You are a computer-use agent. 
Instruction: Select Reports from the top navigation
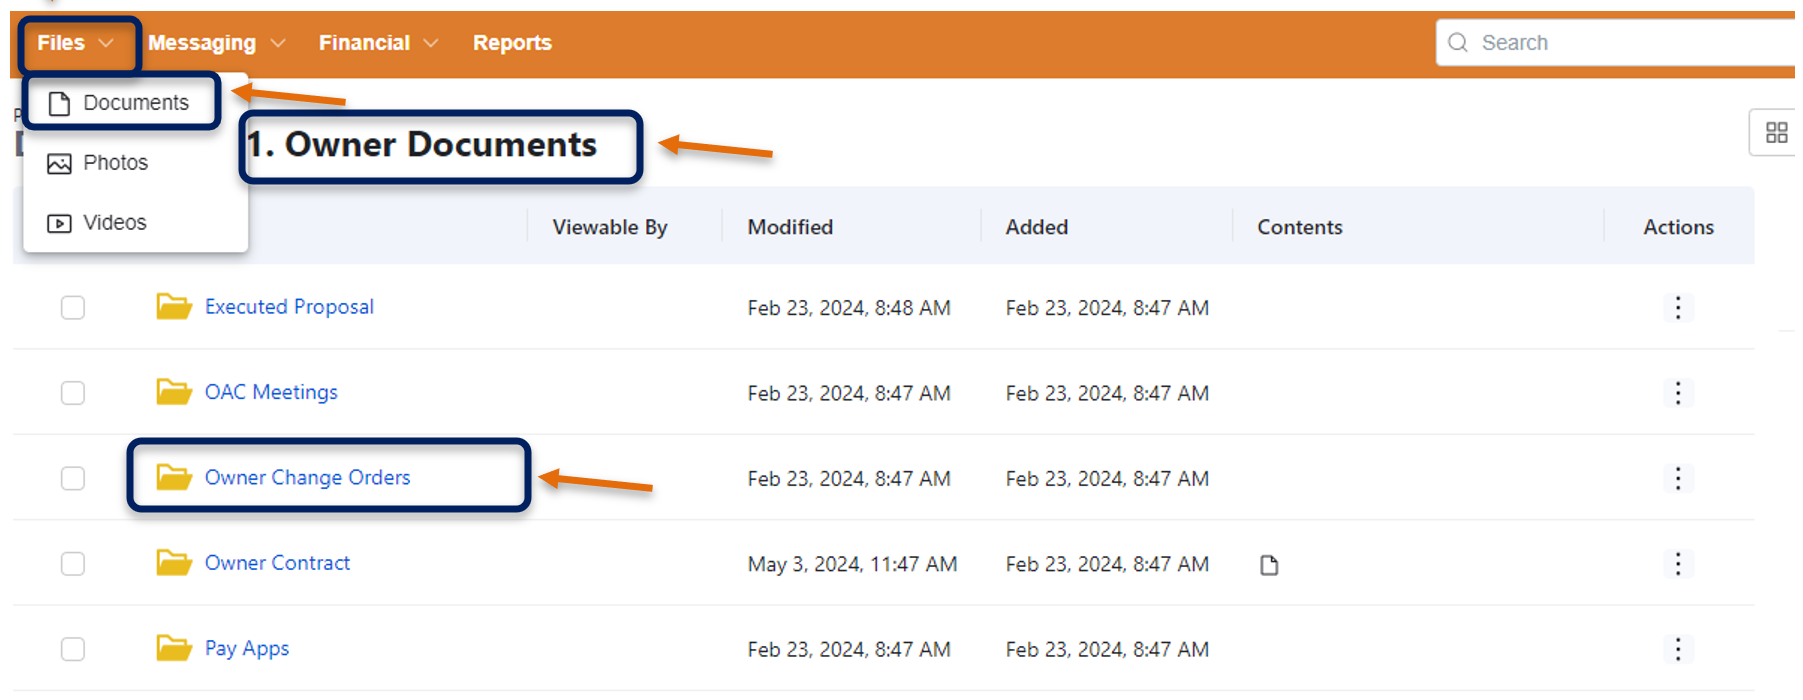512,42
